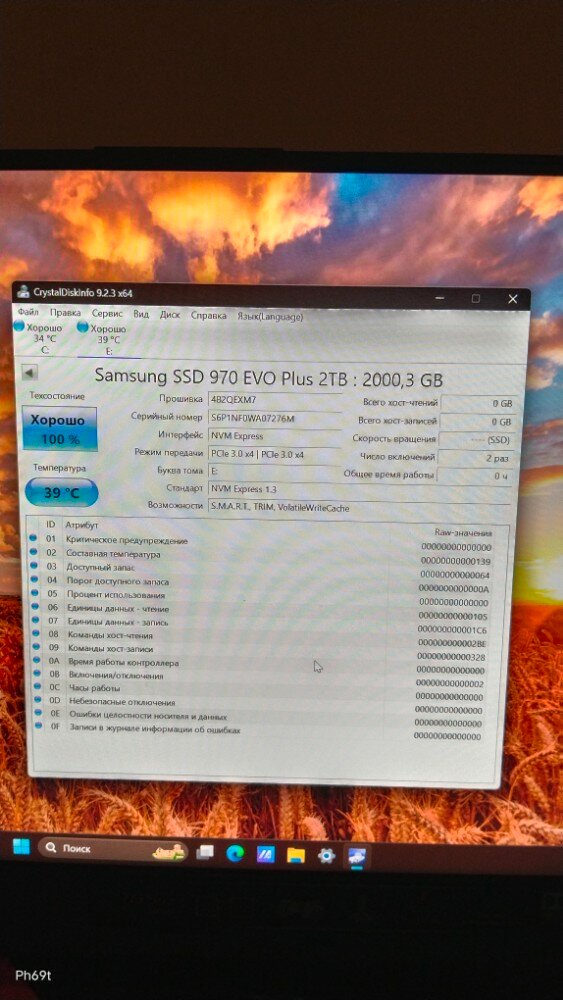Click the serial number field S6P1NF0WA07276M

tap(274, 418)
